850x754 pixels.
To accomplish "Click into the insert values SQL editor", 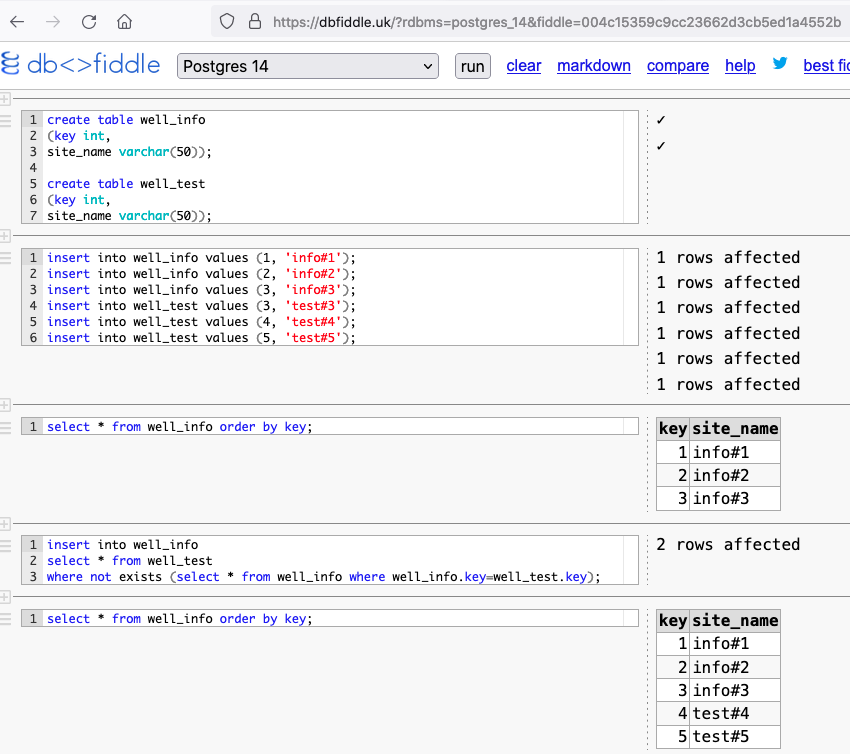I will click(x=330, y=297).
